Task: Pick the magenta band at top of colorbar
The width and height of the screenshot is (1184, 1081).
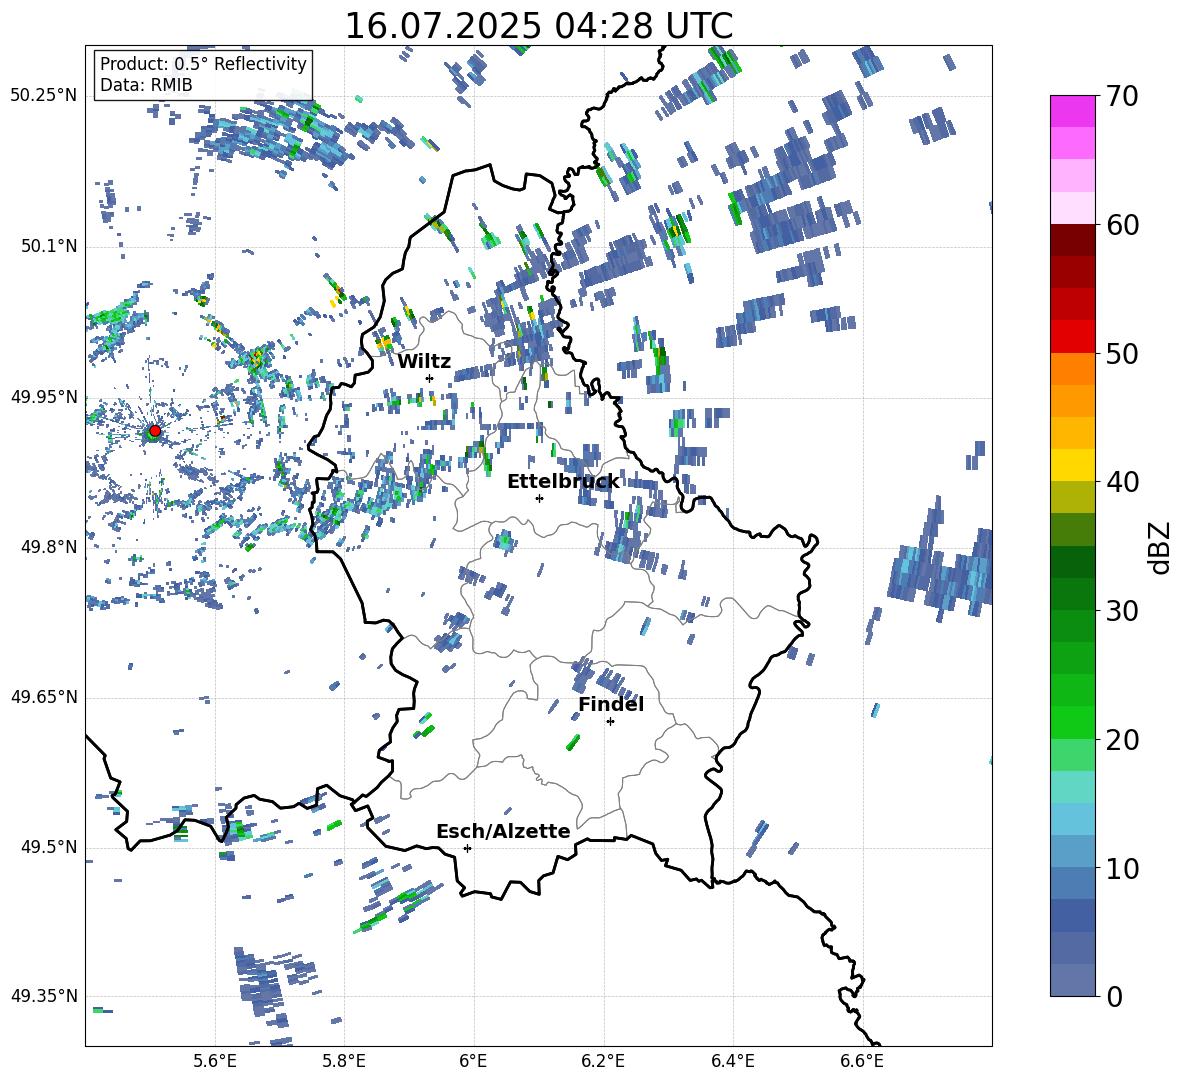Action: [x=1073, y=111]
